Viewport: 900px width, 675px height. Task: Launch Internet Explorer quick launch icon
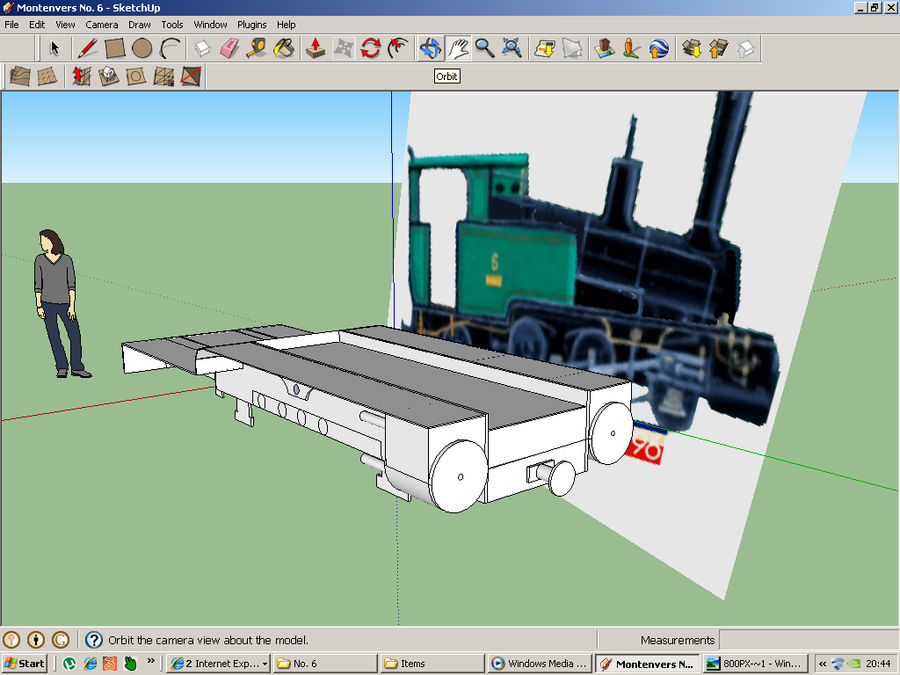[x=90, y=664]
